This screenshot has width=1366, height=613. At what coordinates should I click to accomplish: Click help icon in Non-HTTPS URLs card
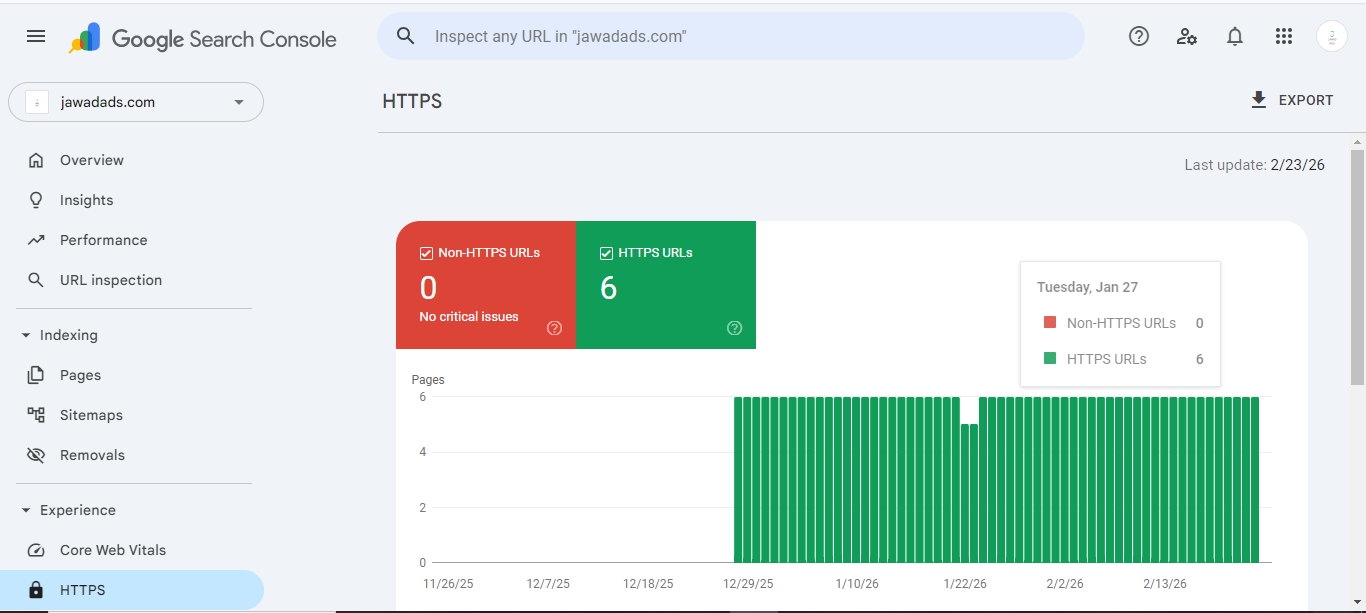(x=555, y=328)
